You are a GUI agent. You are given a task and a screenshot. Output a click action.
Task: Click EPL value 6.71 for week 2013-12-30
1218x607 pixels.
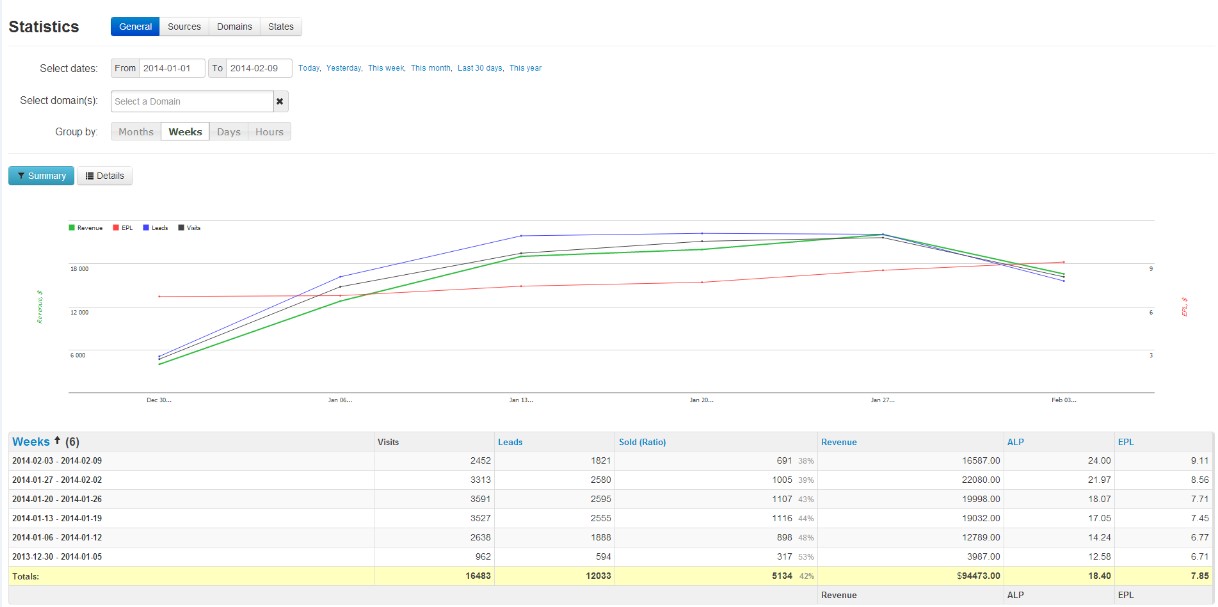click(x=1202, y=557)
